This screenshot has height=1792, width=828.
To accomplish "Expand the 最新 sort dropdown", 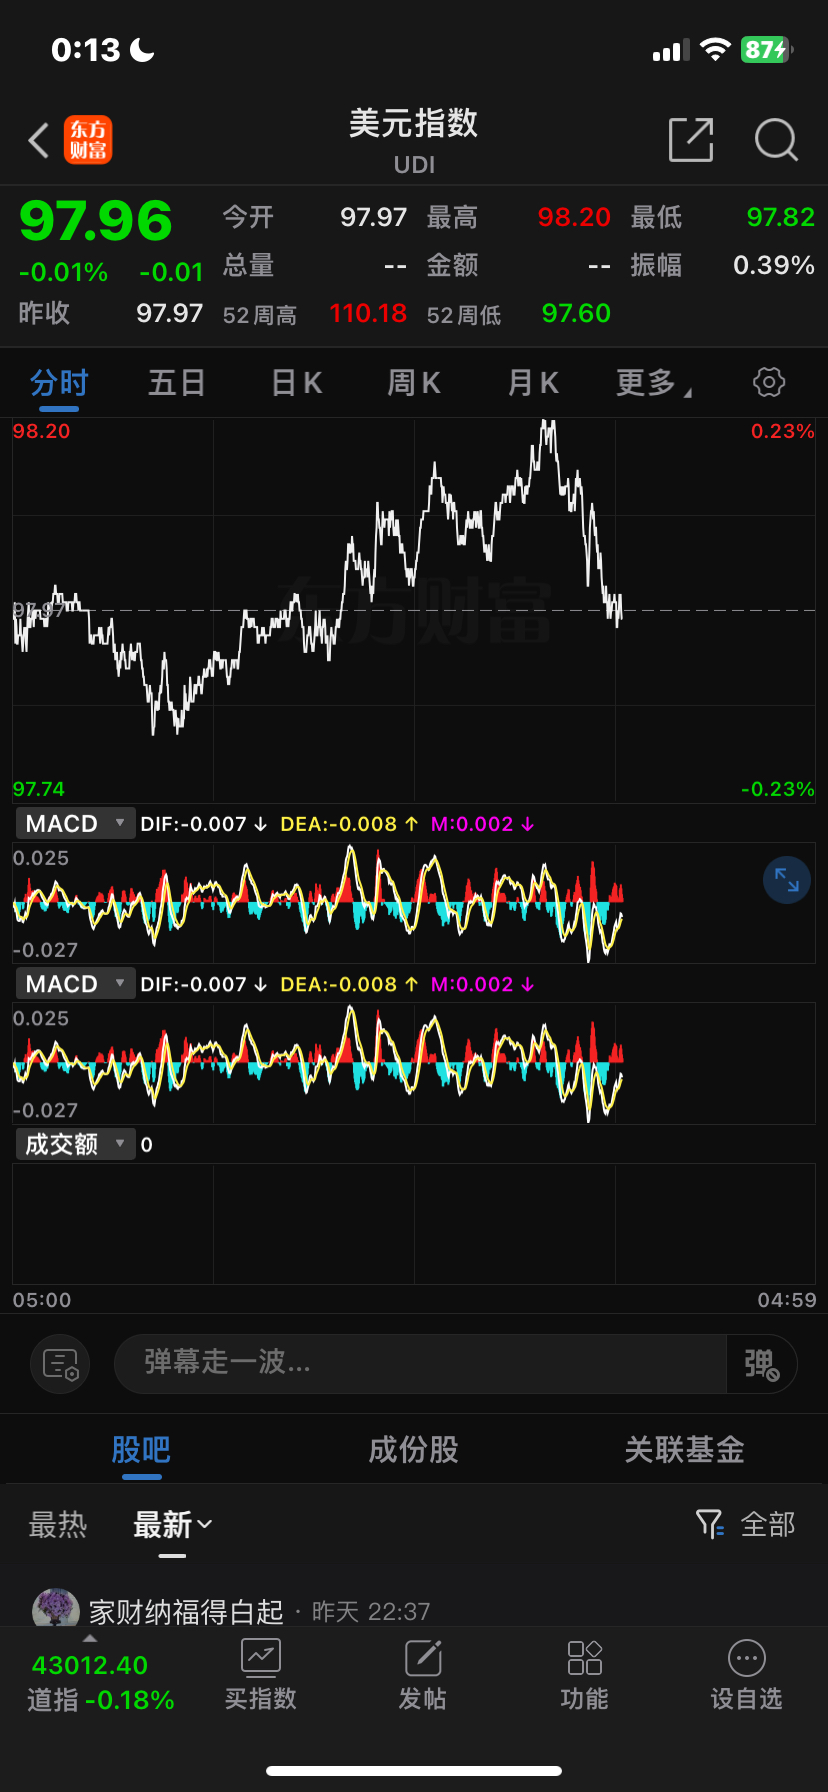I will pos(173,1524).
